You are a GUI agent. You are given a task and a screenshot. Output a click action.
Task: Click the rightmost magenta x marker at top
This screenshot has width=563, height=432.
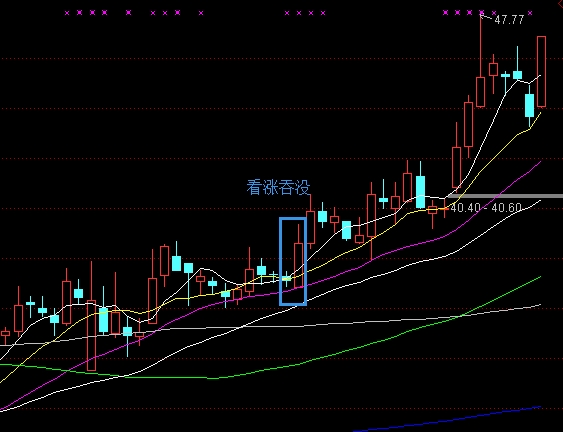530,13
